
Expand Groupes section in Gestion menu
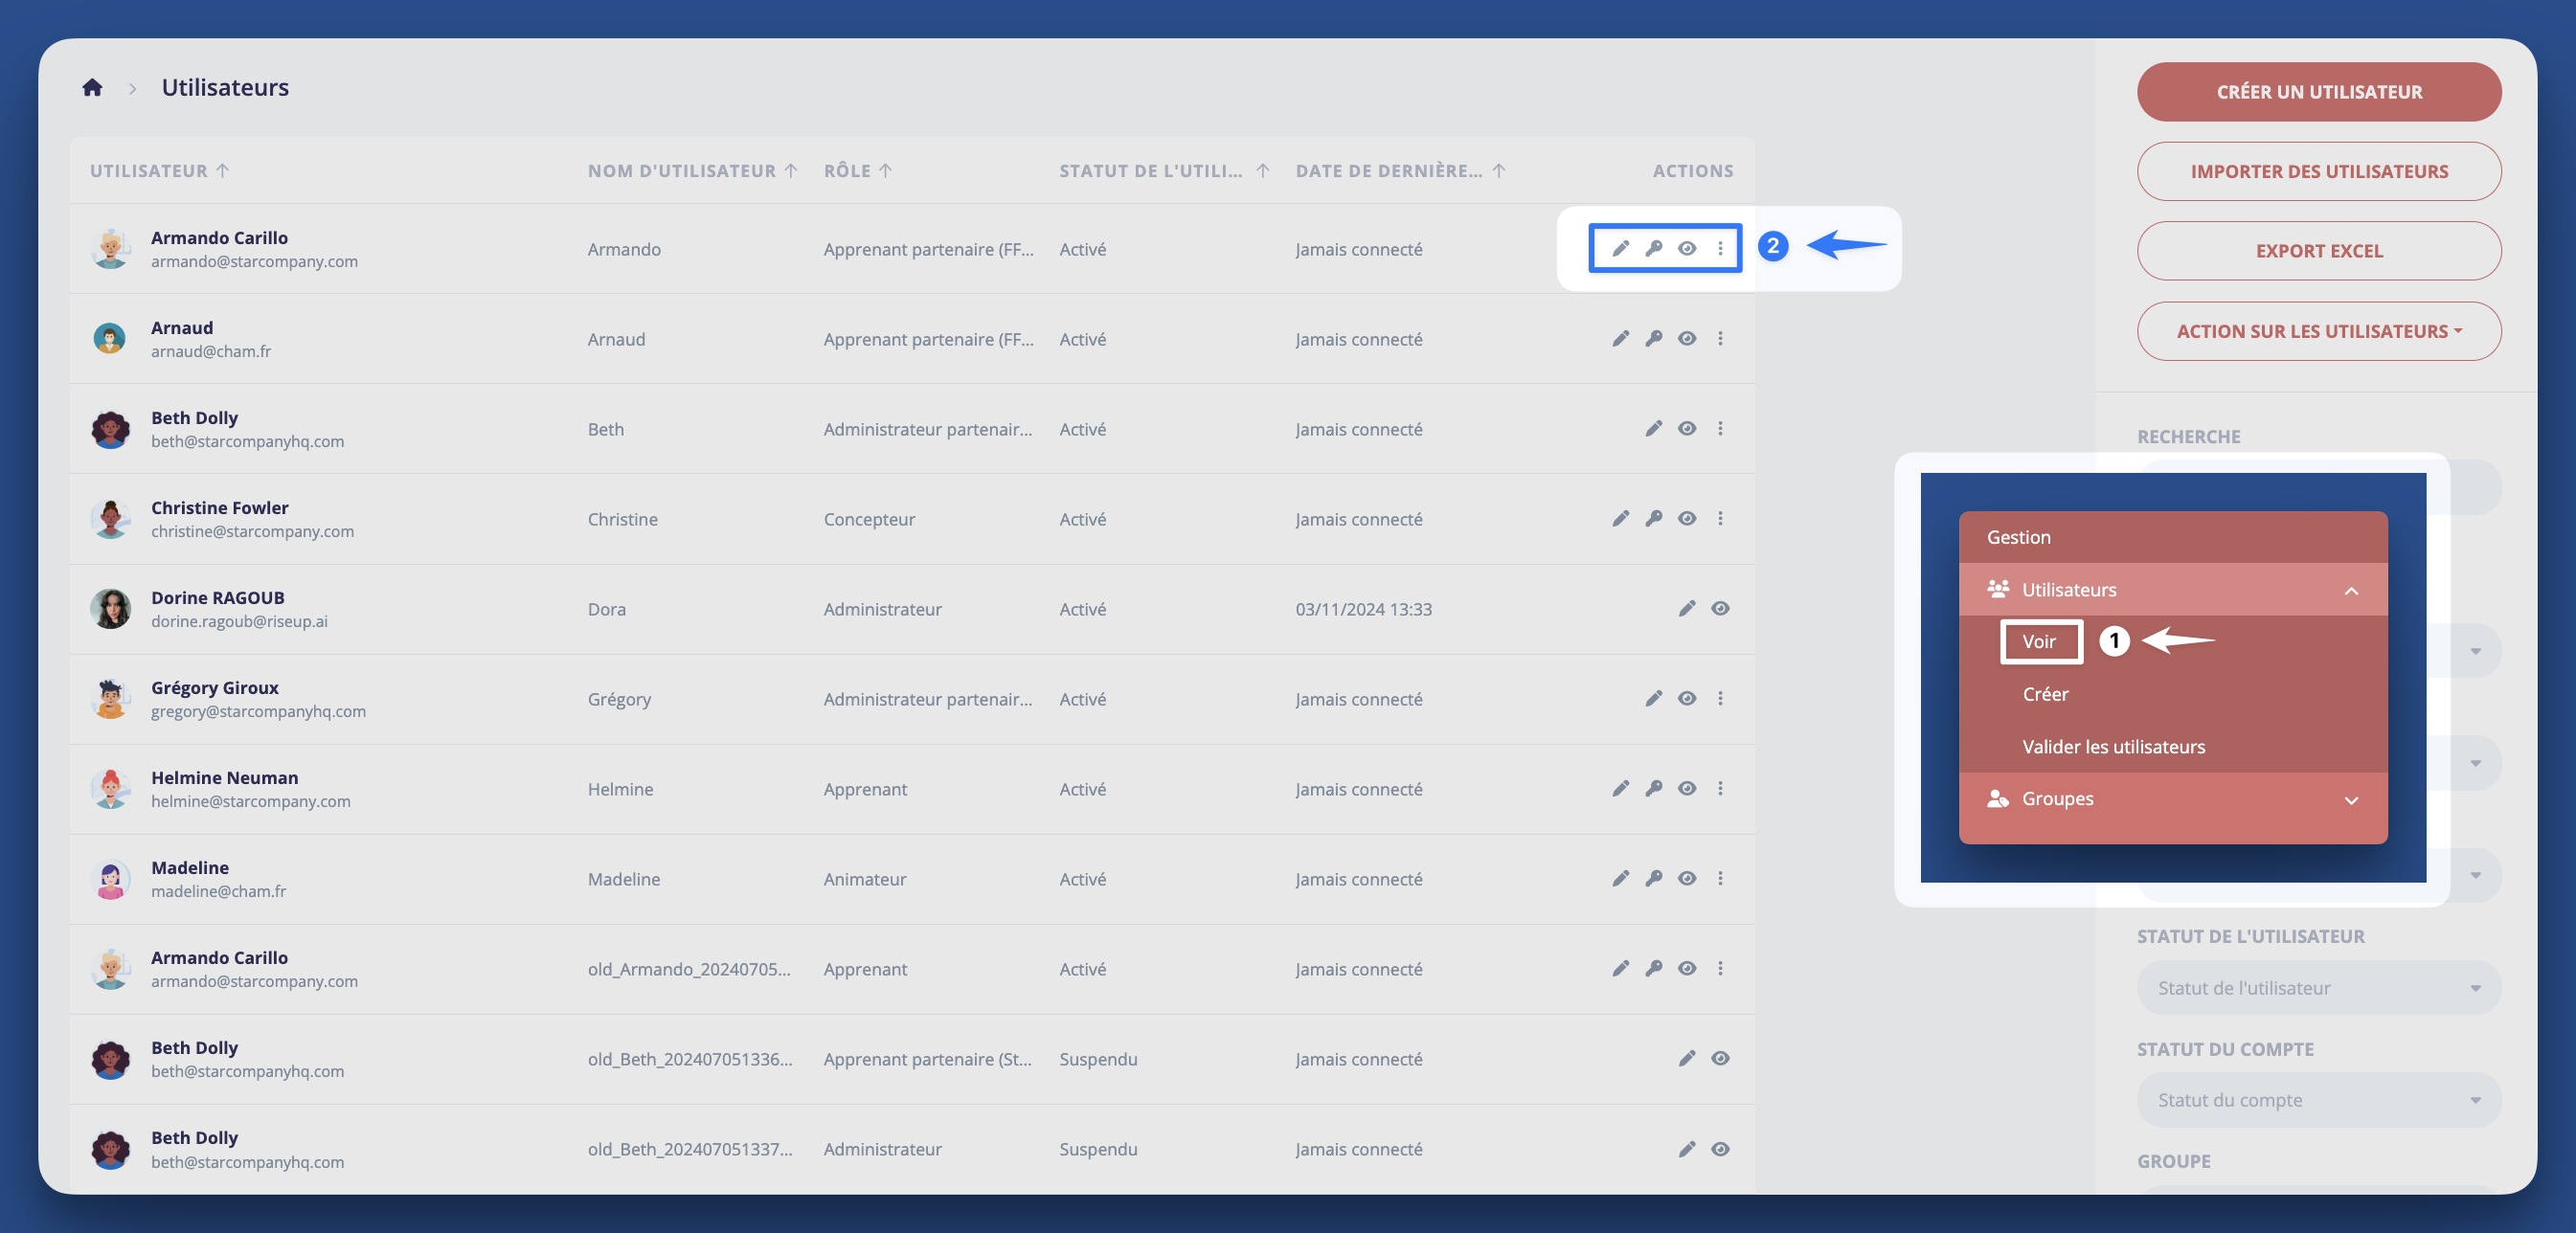2172,799
